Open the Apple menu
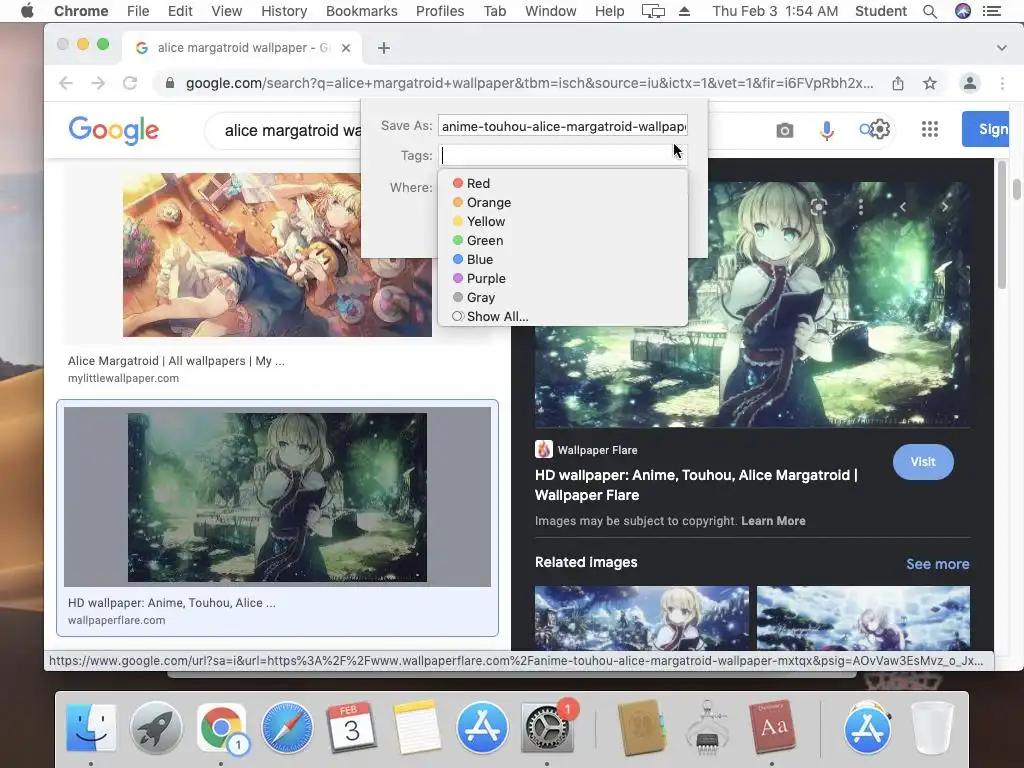The width and height of the screenshot is (1024, 768). 27,11
